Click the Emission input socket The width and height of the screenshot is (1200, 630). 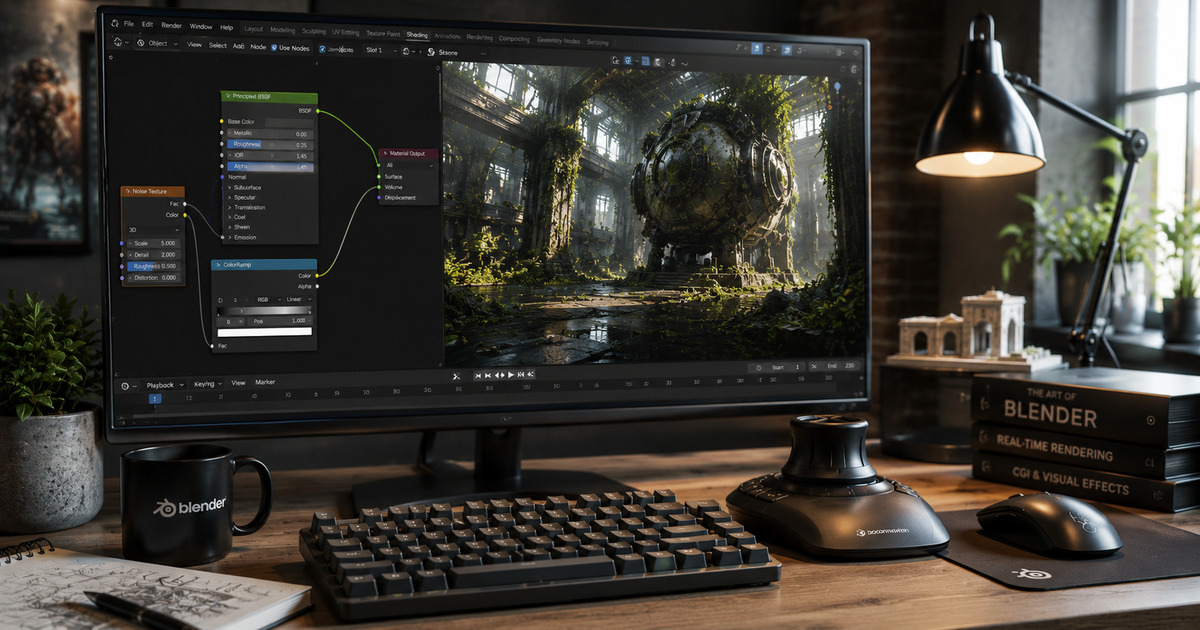point(222,237)
